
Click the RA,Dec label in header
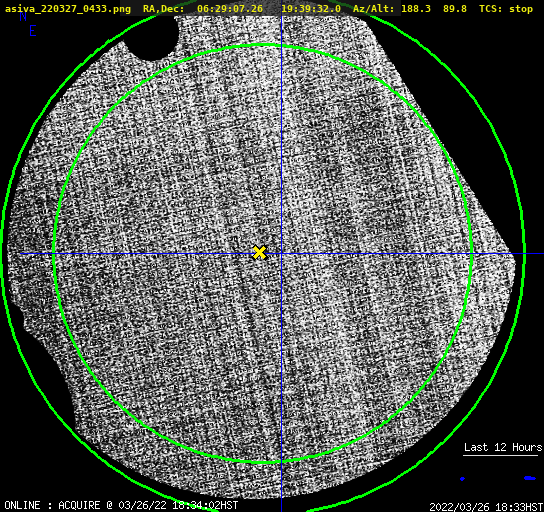[163, 9]
